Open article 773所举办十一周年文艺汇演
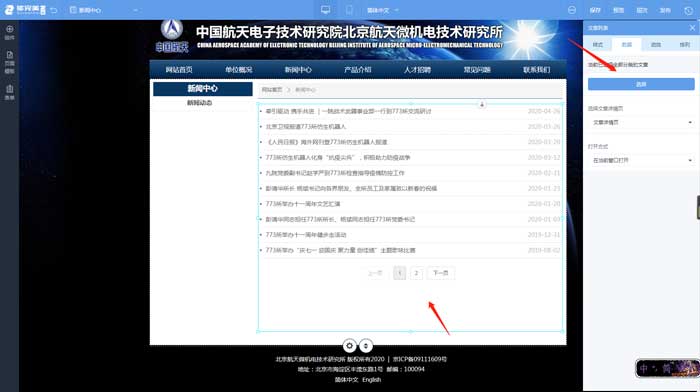The height and width of the screenshot is (392, 700). click(x=303, y=204)
